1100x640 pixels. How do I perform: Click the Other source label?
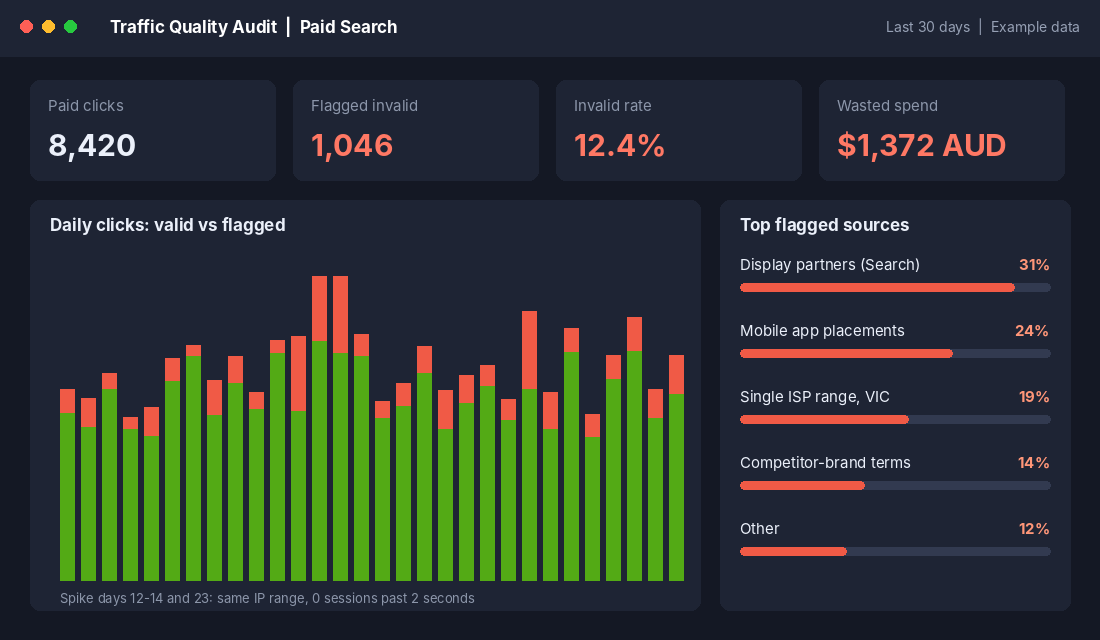tap(760, 528)
